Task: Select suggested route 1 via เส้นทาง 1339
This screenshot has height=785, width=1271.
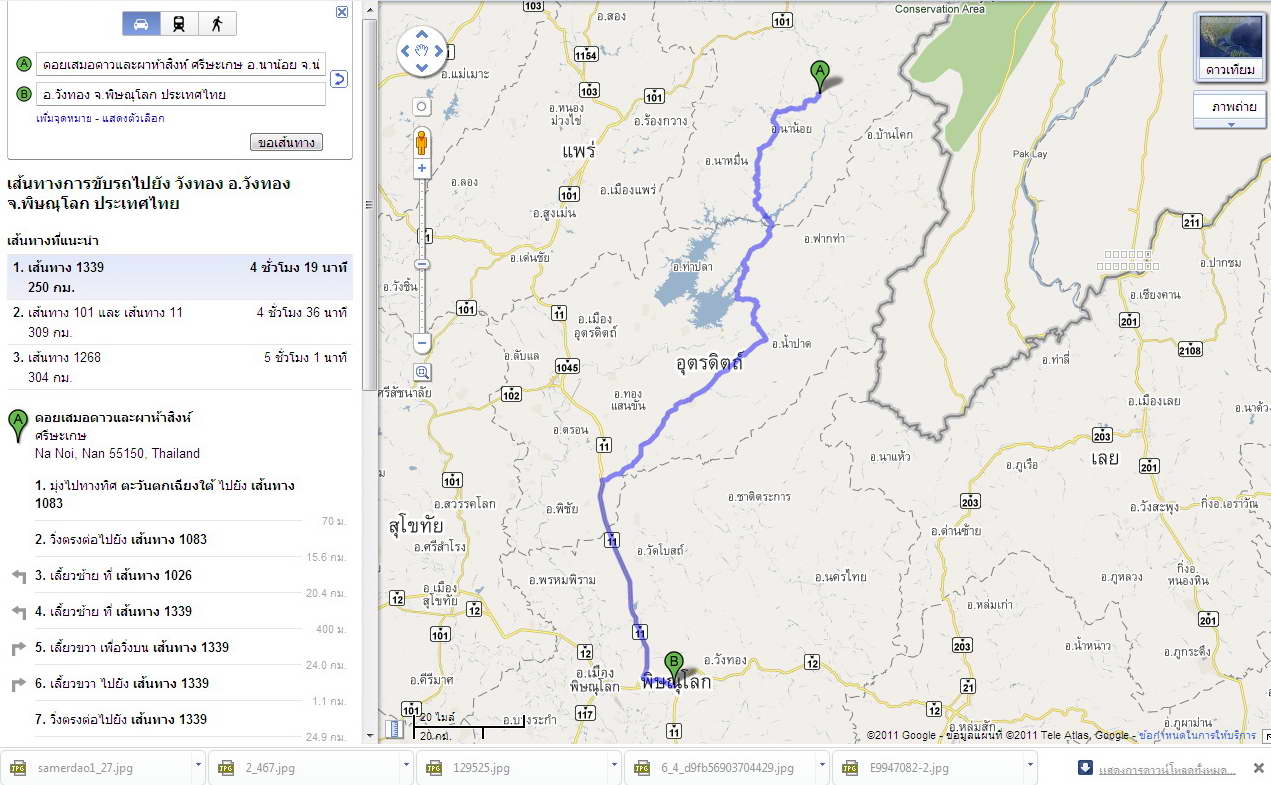Action: coord(179,277)
